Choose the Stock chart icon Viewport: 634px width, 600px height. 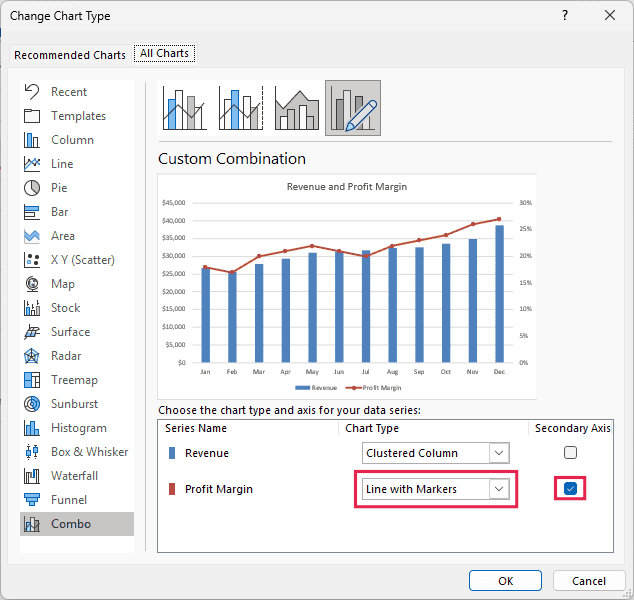pyautogui.click(x=32, y=308)
